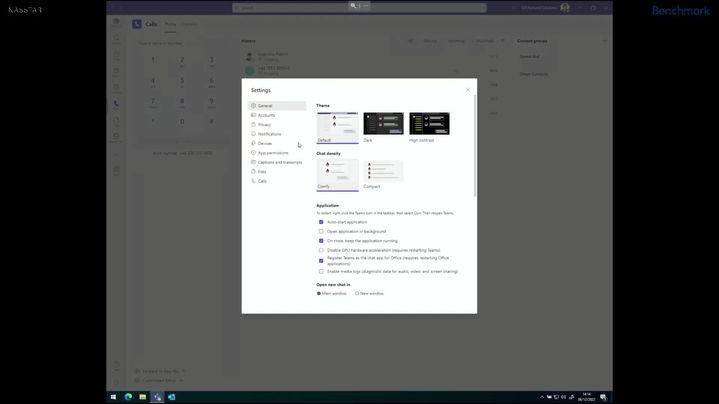Screen dimensions: 719x404
Task: Open the Devices settings section
Action: [x=277, y=144]
